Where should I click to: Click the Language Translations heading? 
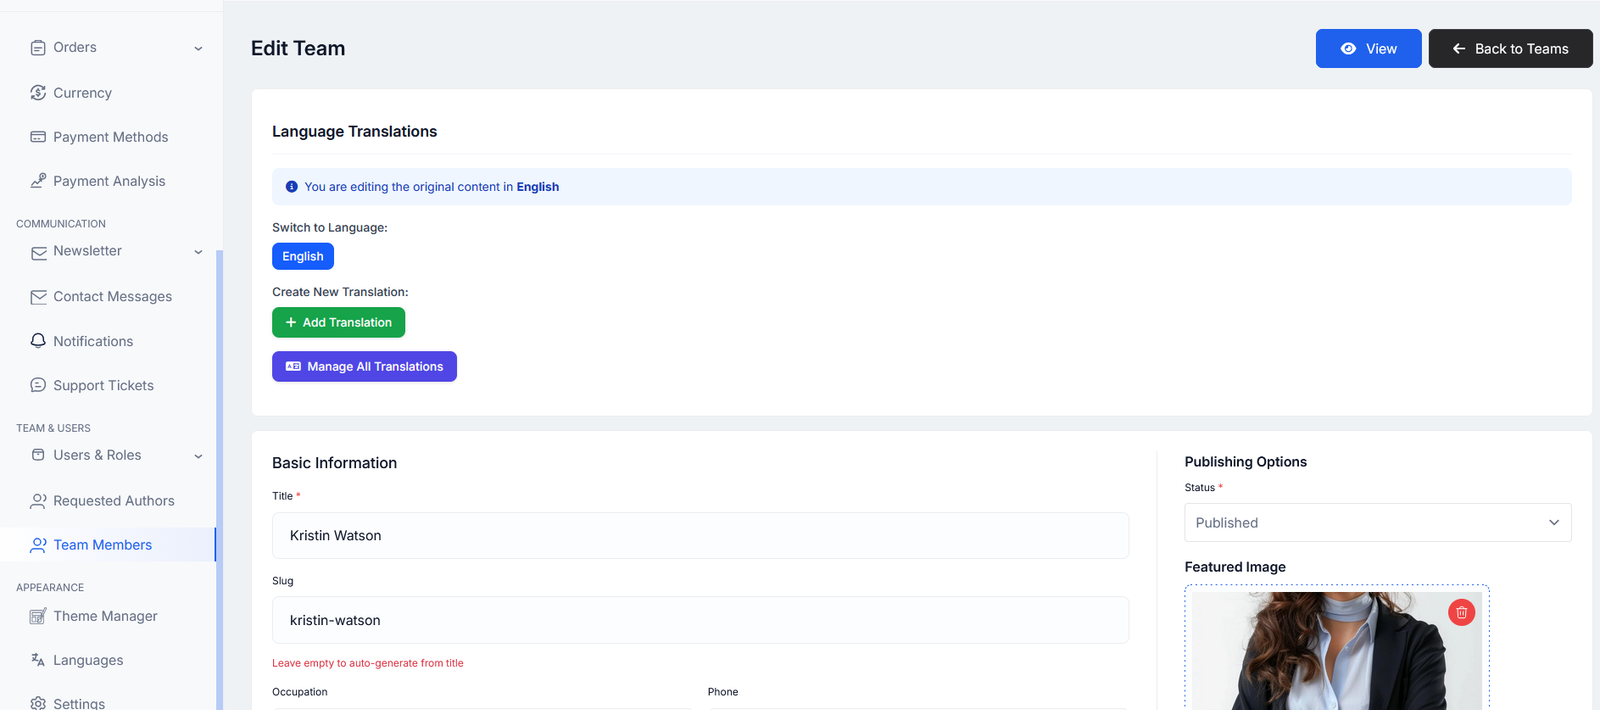point(354,132)
